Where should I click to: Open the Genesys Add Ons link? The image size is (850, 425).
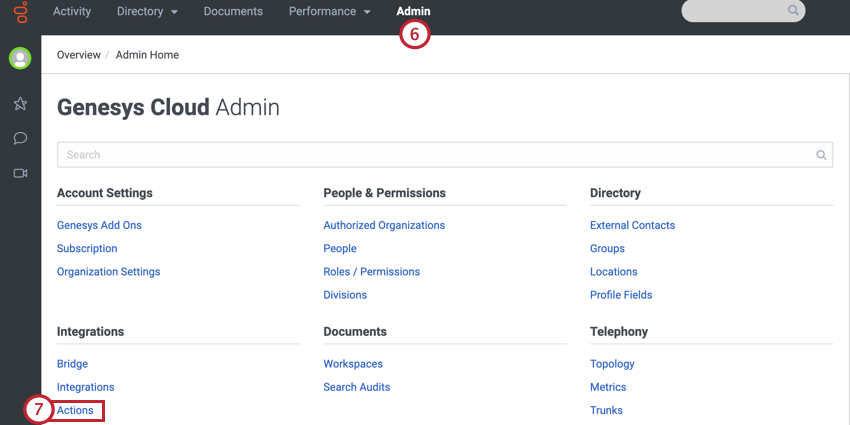click(99, 225)
